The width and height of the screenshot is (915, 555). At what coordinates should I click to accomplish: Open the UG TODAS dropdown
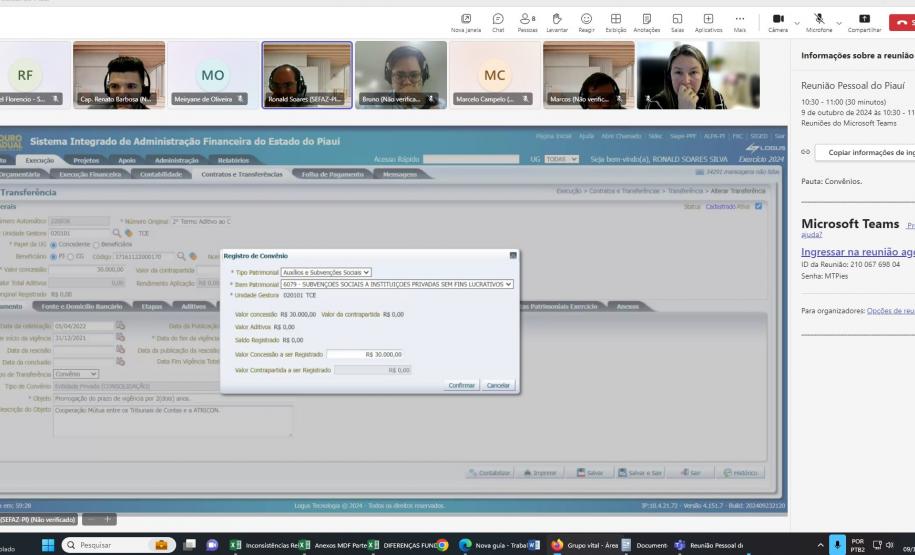562,160
